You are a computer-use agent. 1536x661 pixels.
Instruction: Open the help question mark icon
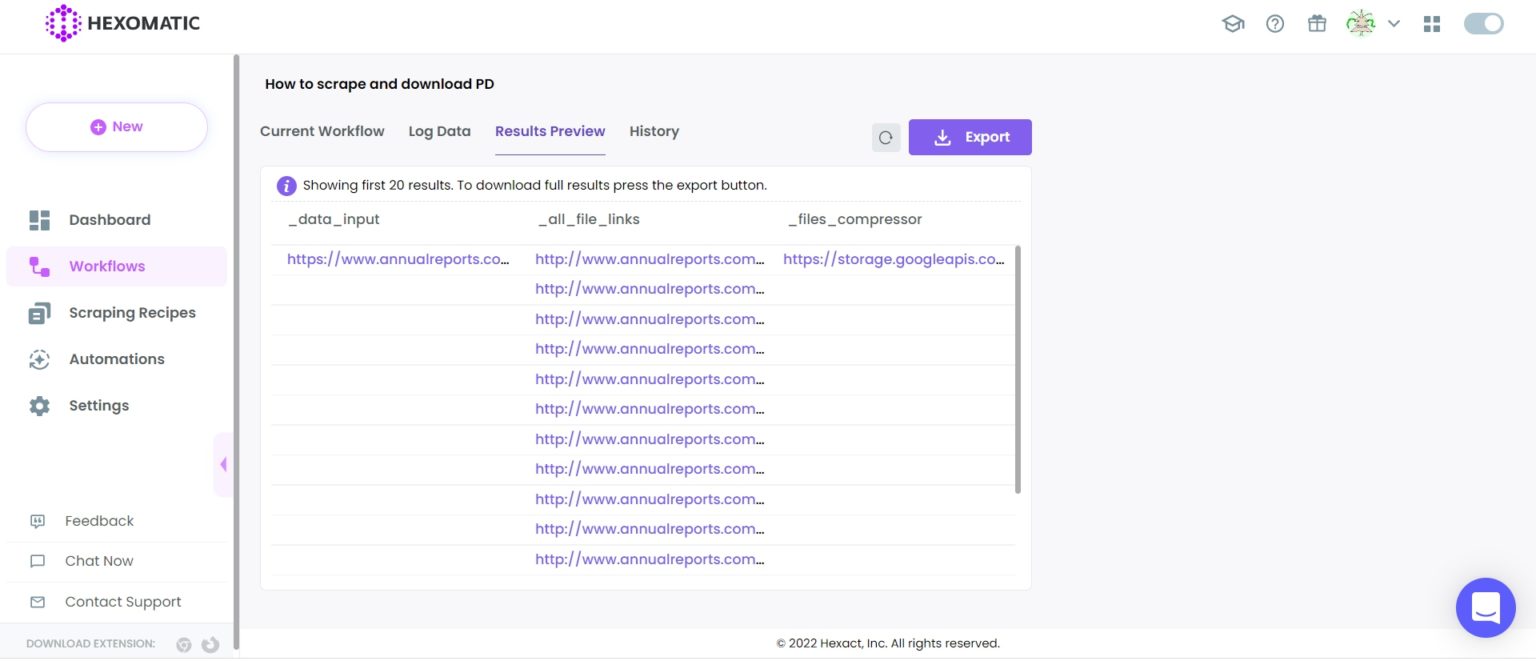[1275, 24]
